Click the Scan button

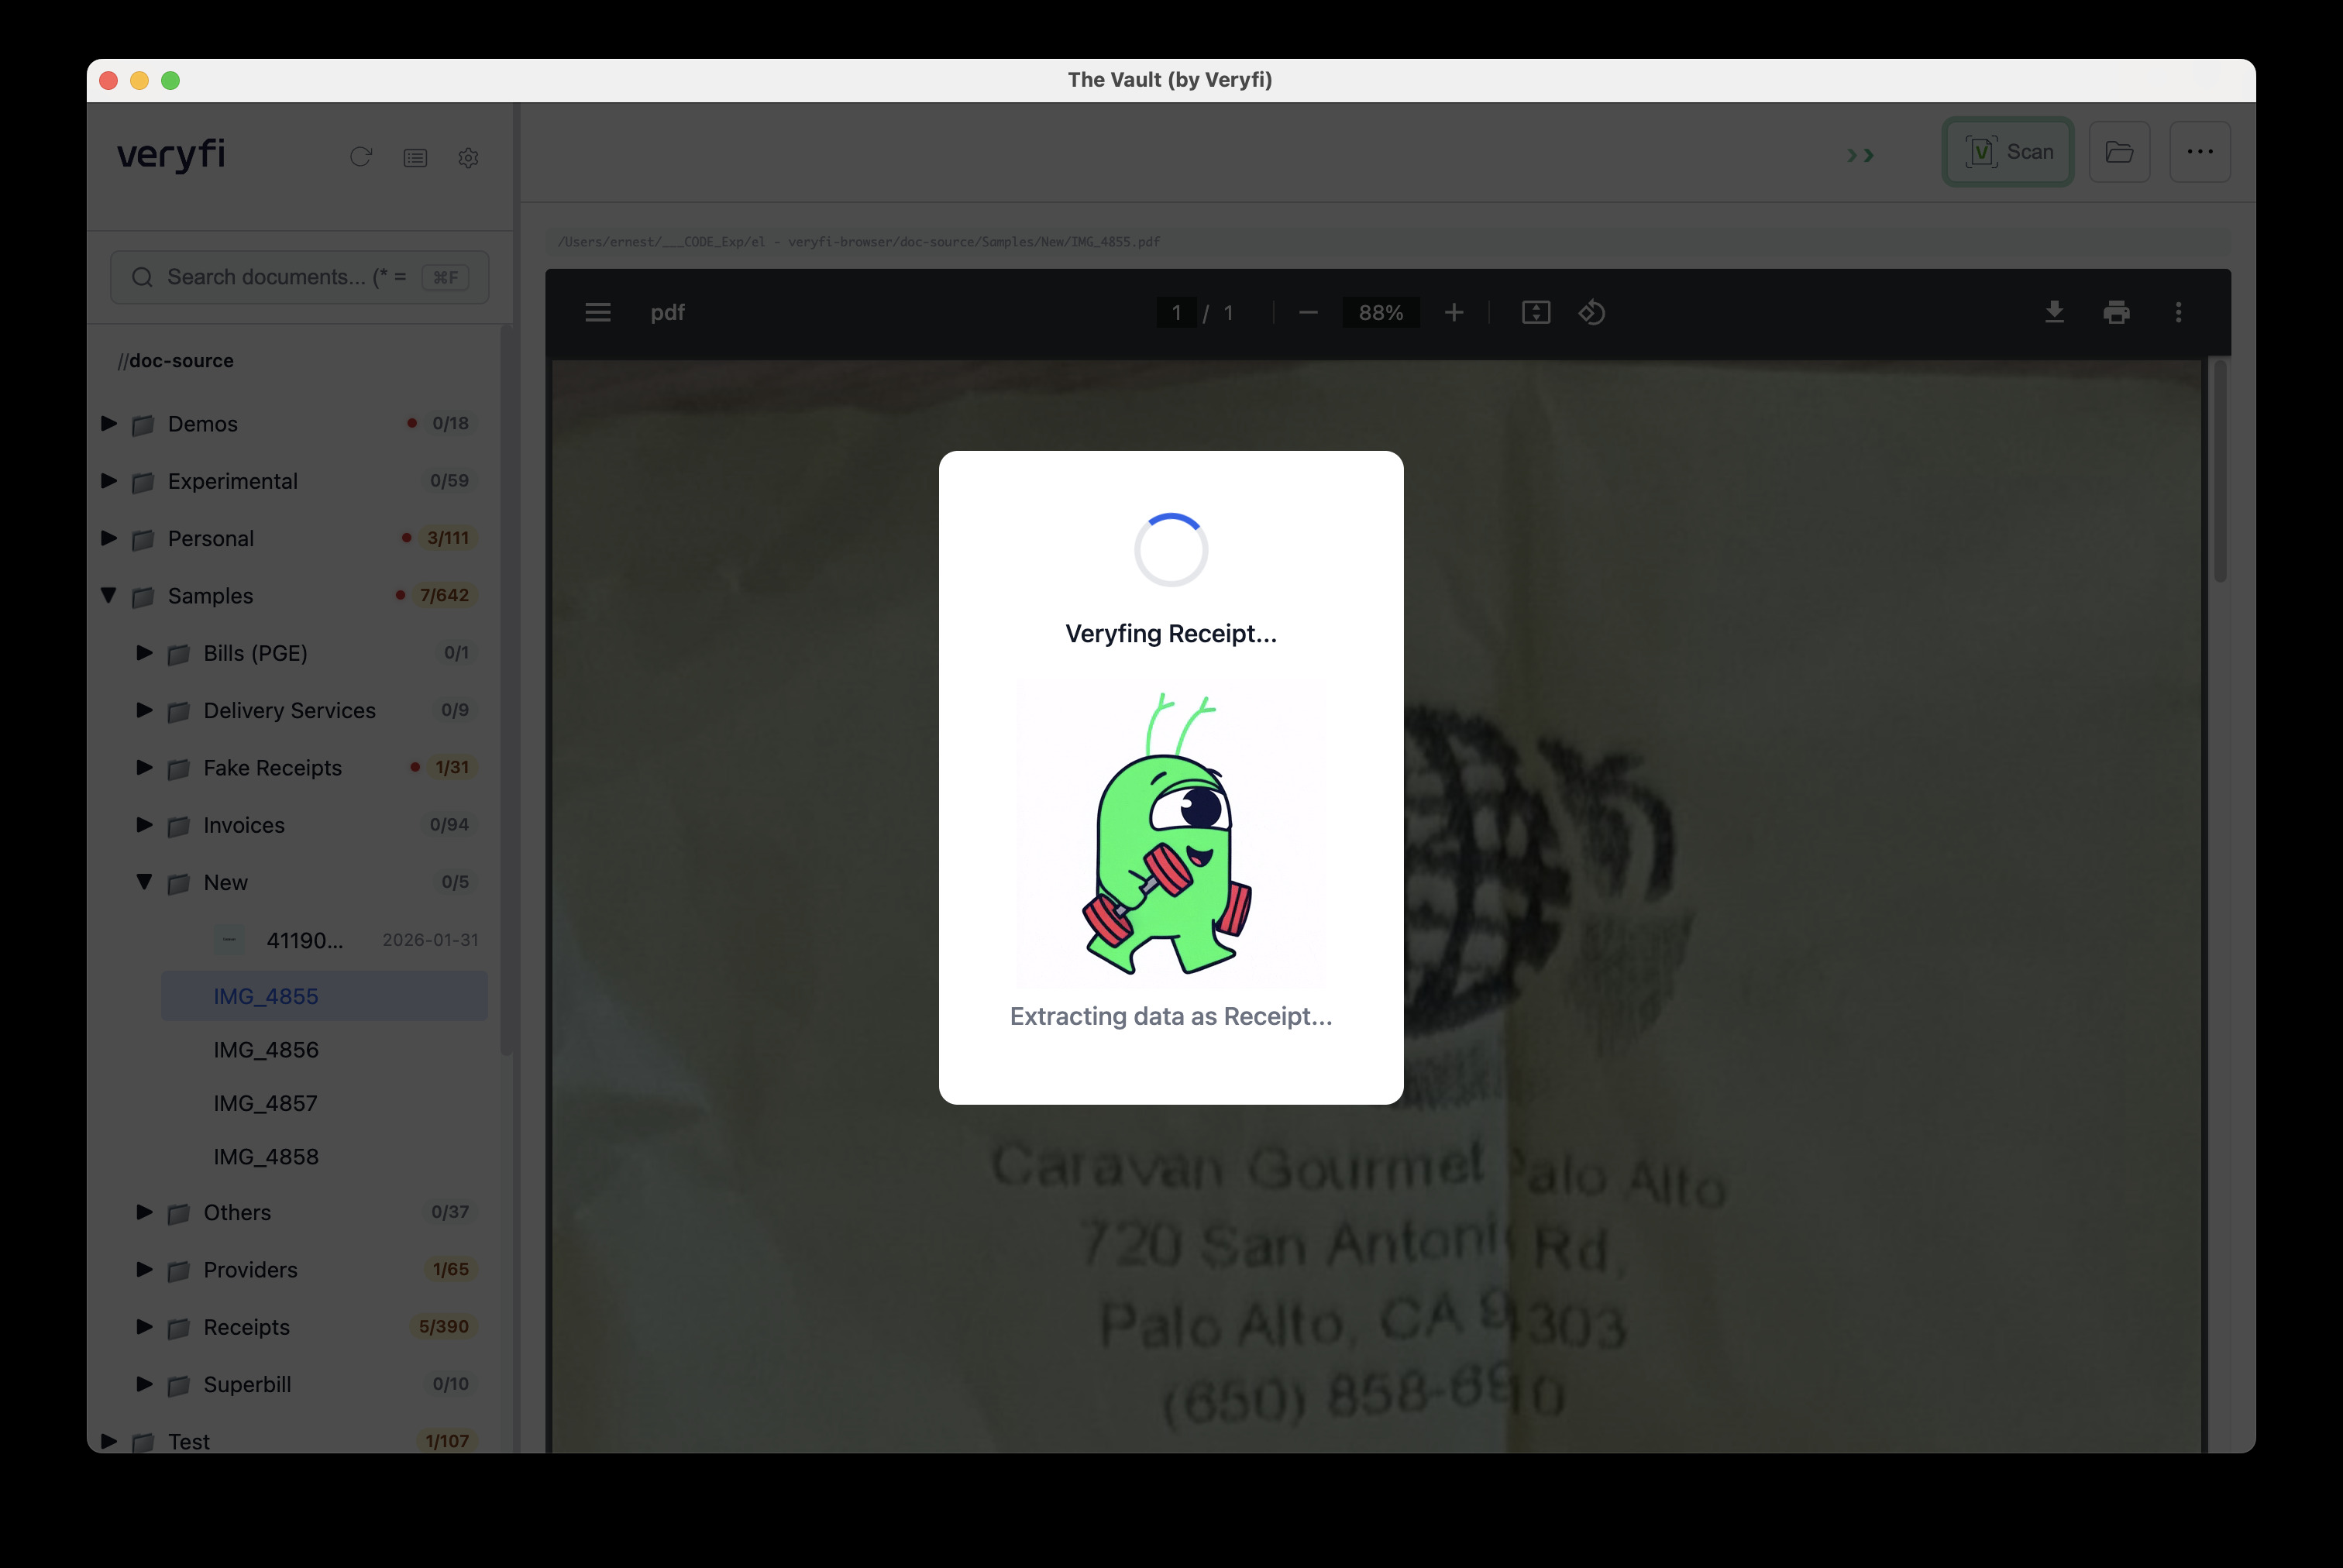[2007, 151]
